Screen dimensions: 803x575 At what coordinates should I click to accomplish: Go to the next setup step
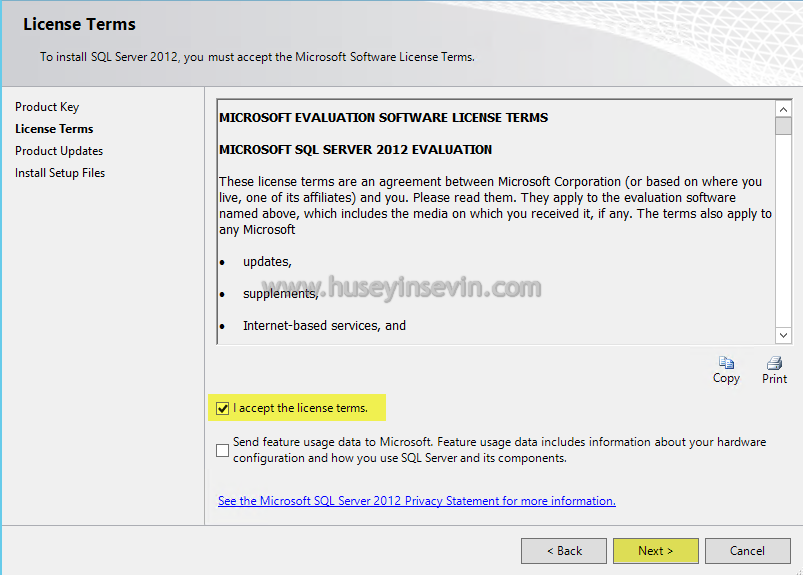point(656,551)
